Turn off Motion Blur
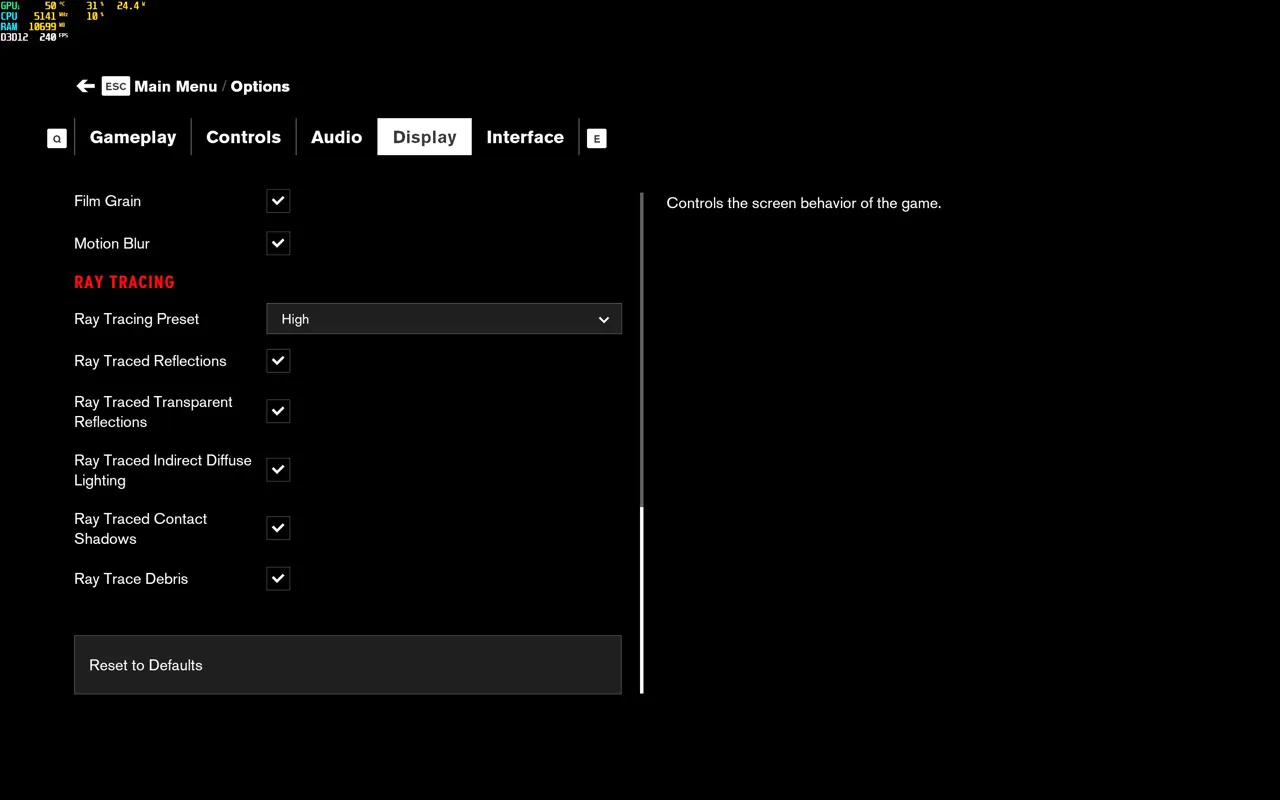Screen dimensions: 1280x800 [x=278, y=243]
